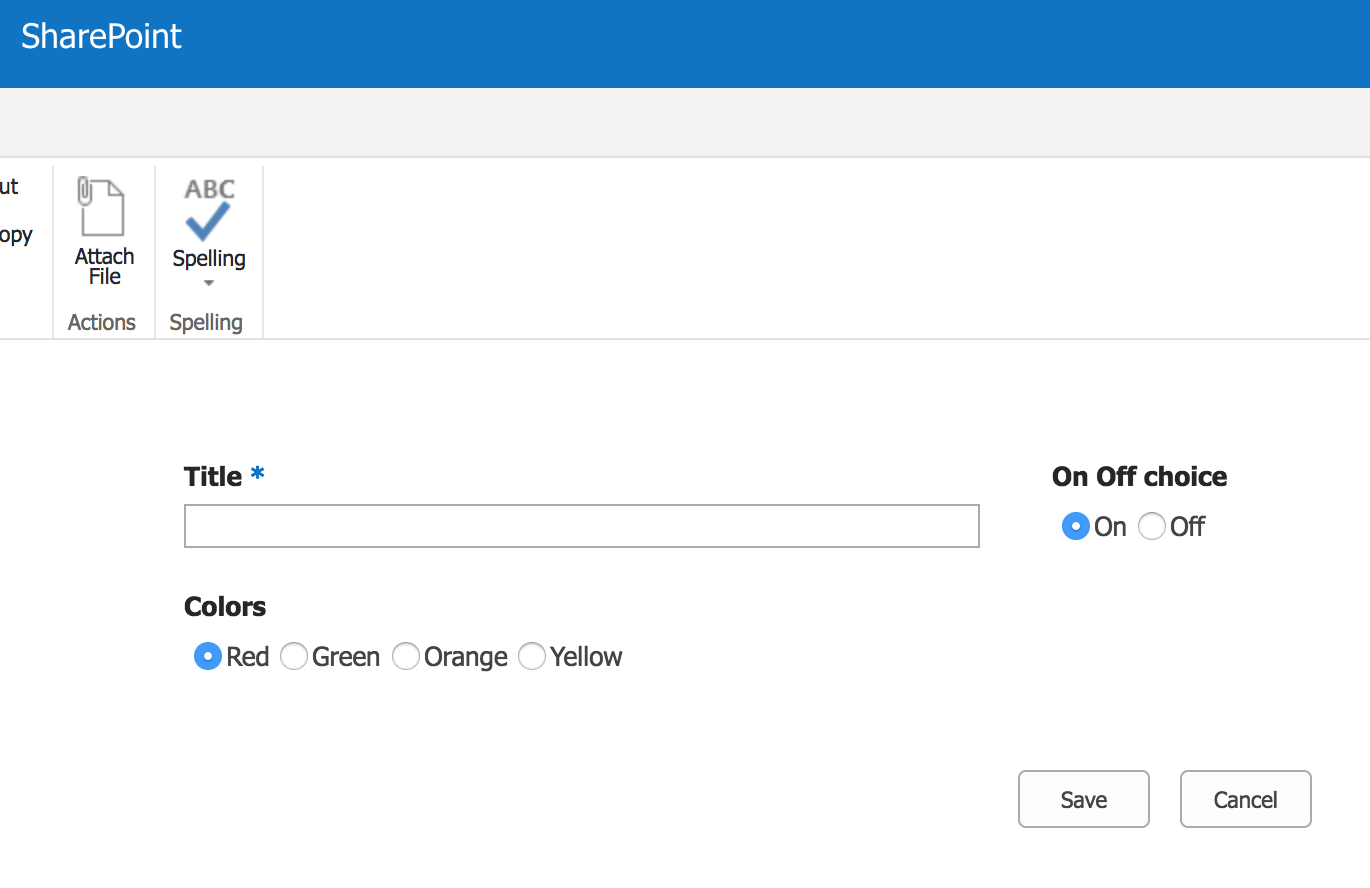This screenshot has height=888, width=1370.
Task: Click the partially visible Cut command
Action: 9,187
